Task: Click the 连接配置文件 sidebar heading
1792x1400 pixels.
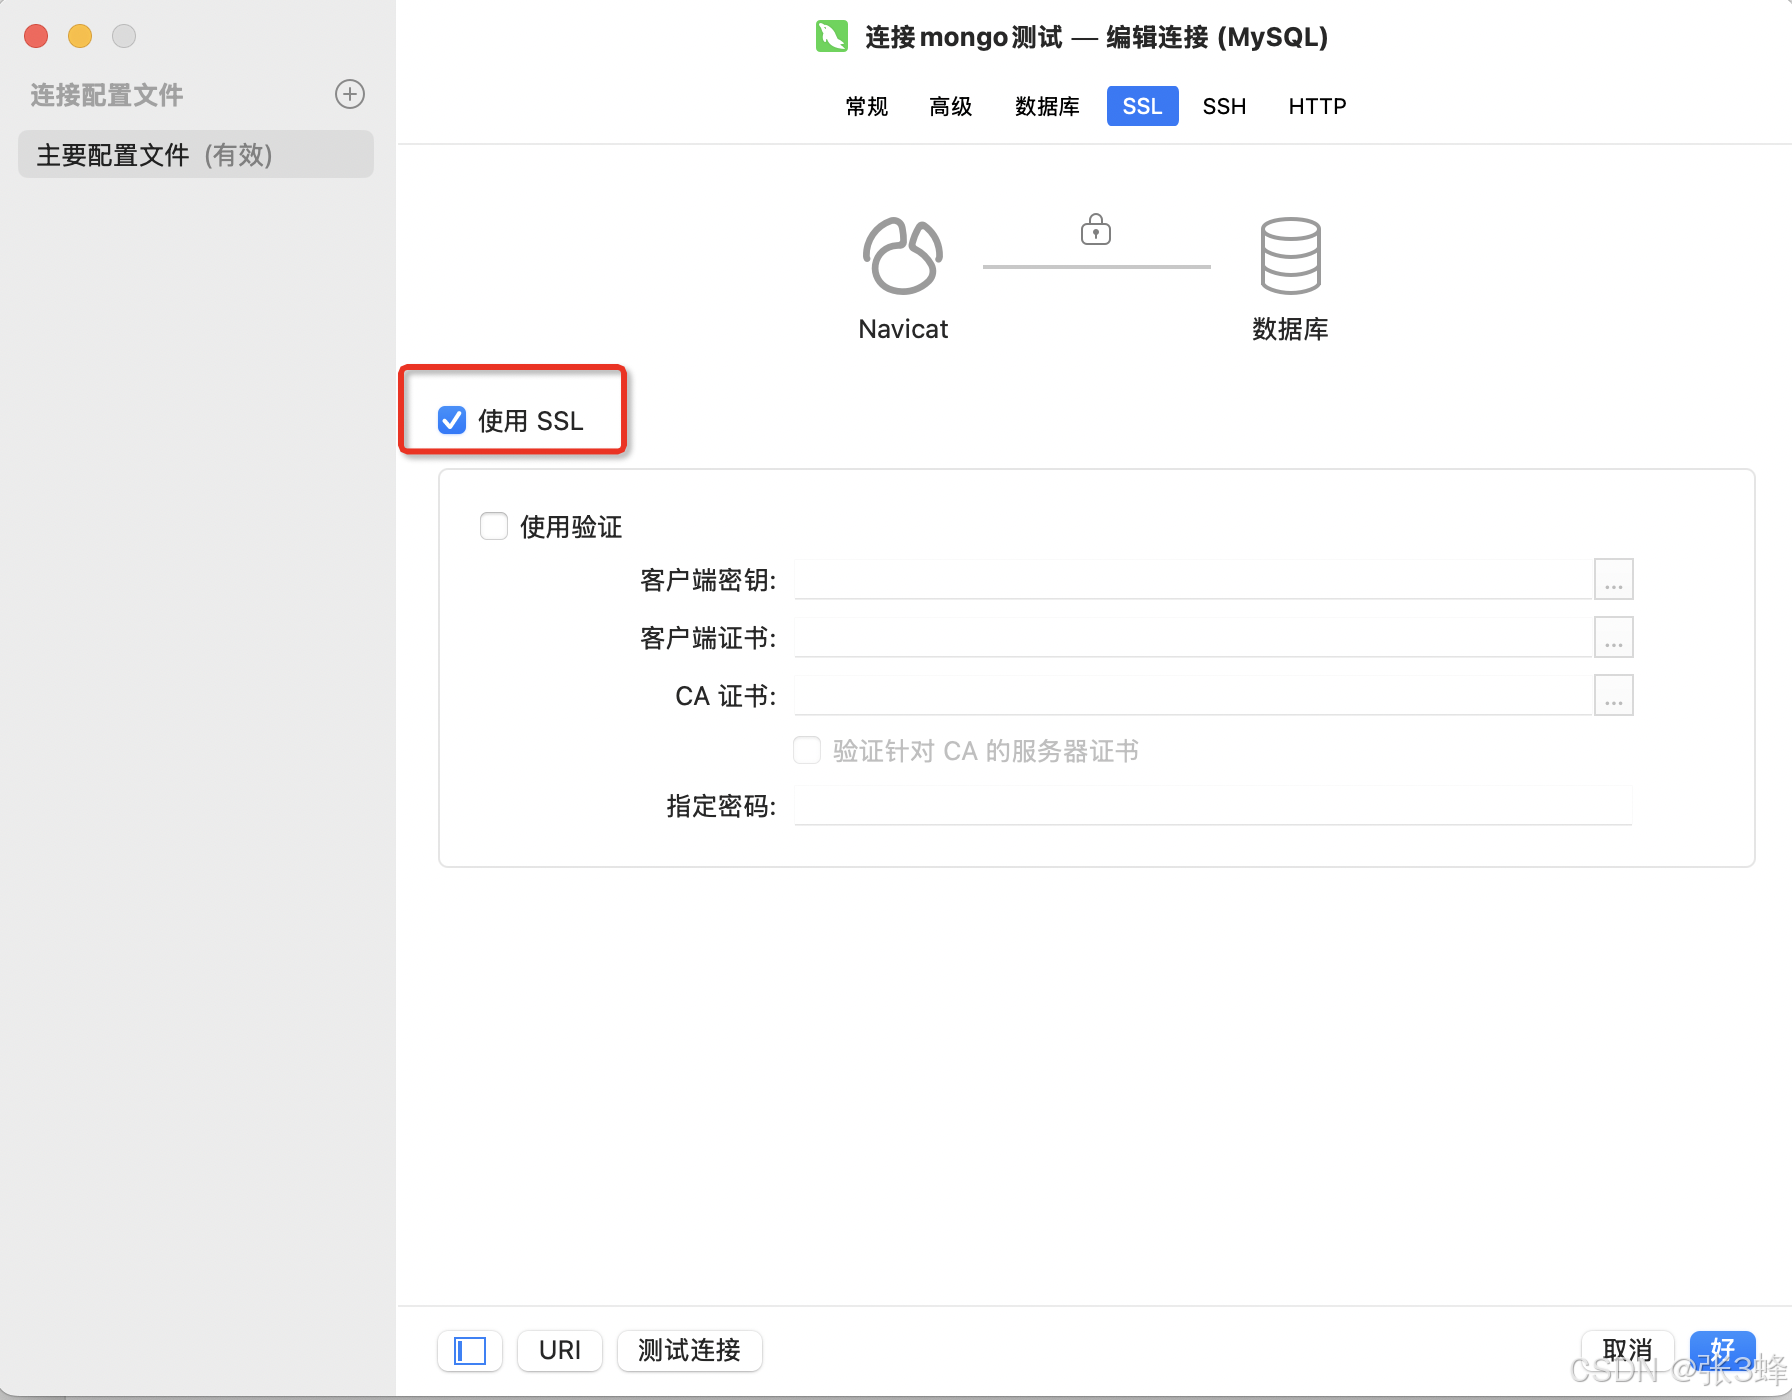Action: 107,95
